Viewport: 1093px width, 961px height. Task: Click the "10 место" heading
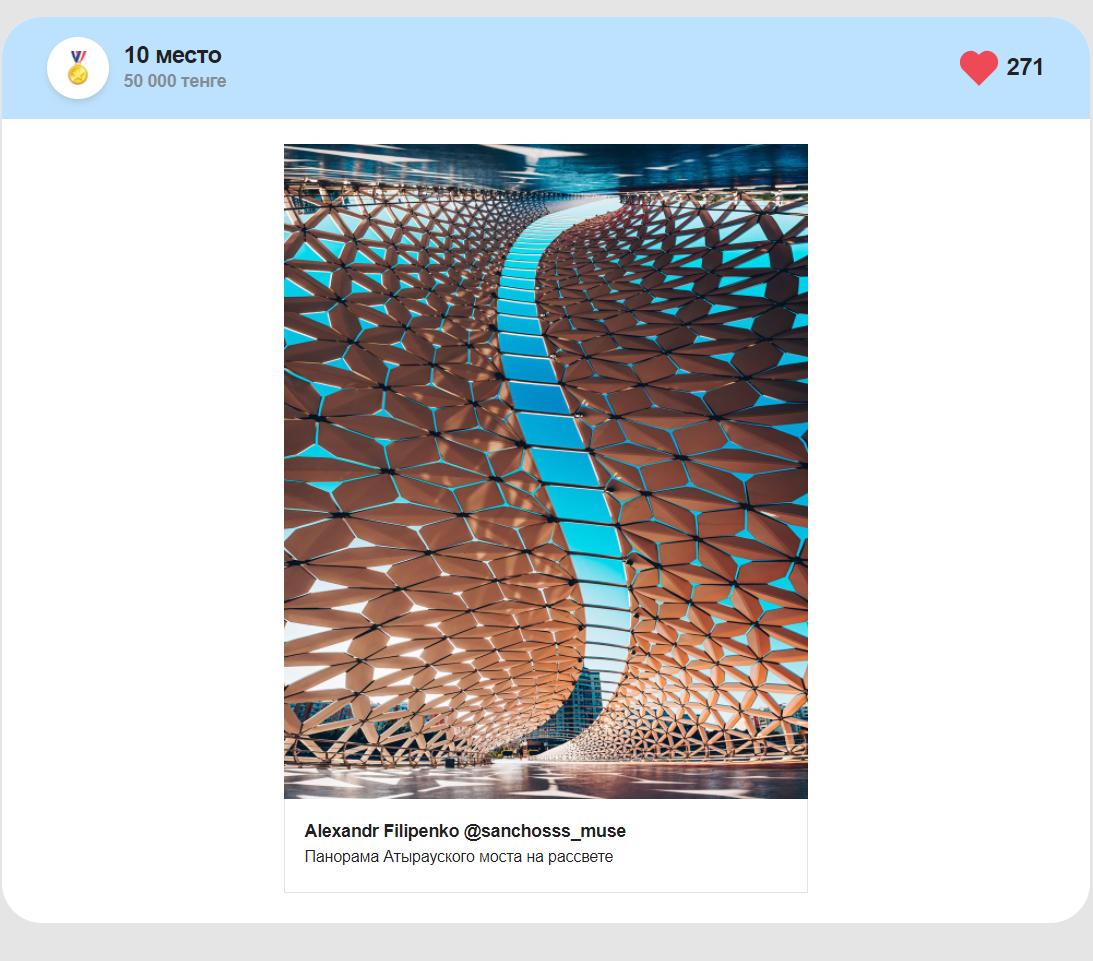(172, 55)
